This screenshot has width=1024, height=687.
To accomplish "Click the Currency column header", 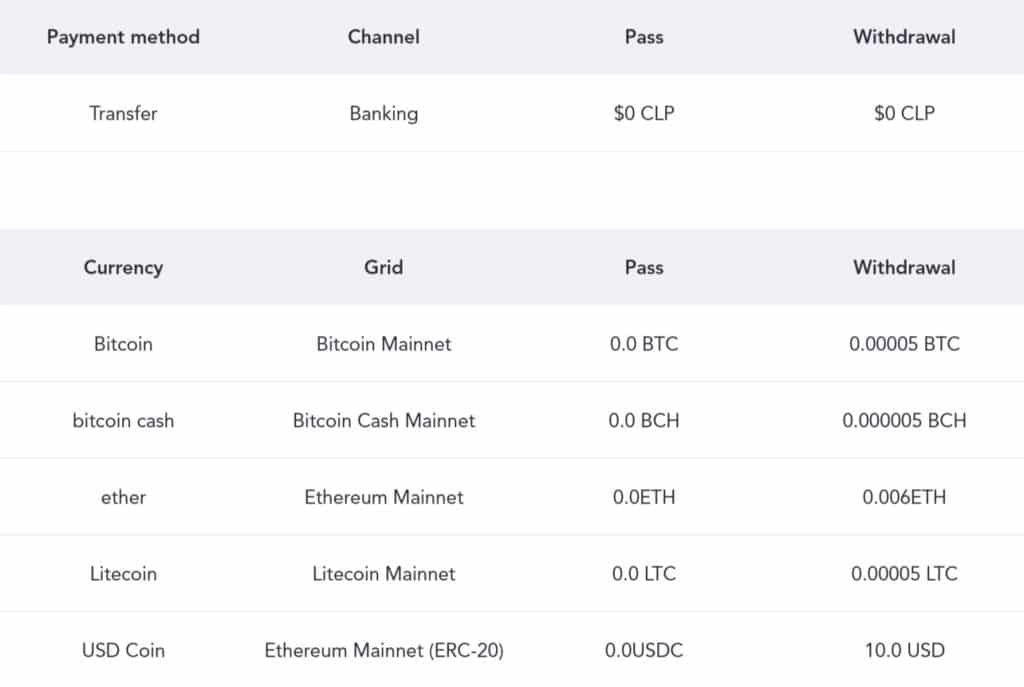I will click(x=123, y=267).
